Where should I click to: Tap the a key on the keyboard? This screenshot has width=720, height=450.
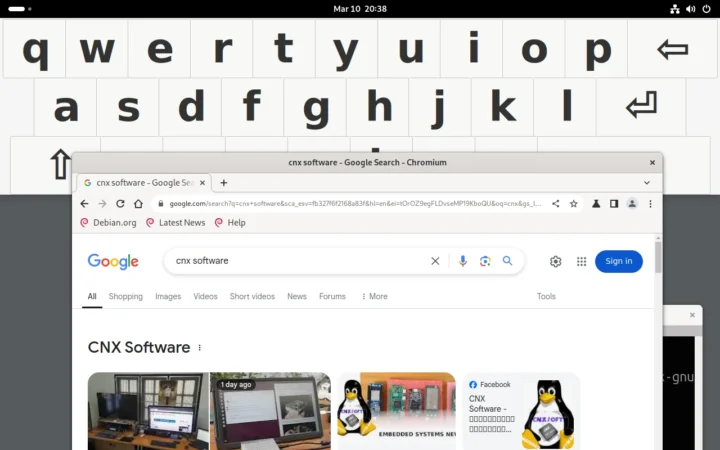pos(66,107)
